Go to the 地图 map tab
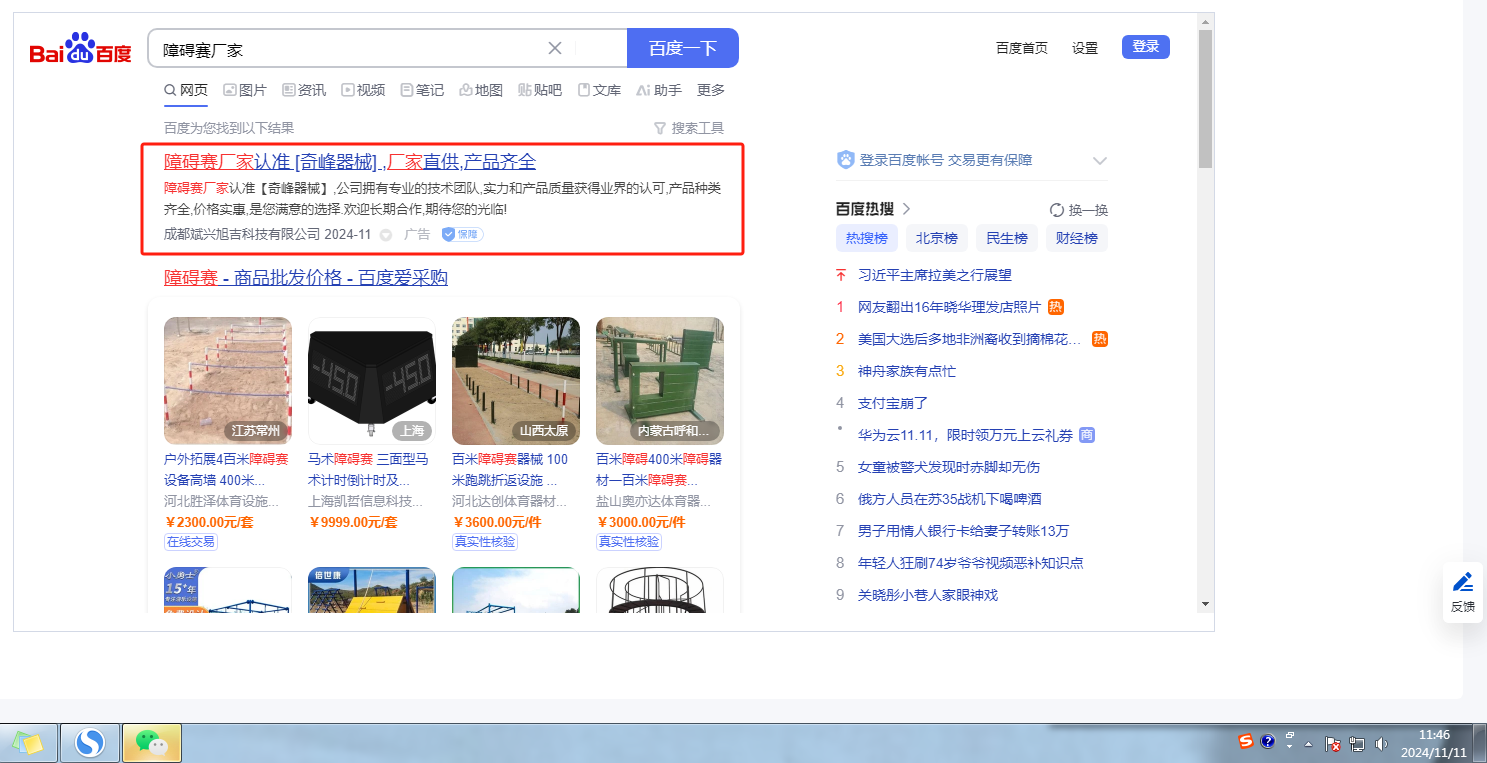Viewport: 1487px width, 763px height. 481,90
